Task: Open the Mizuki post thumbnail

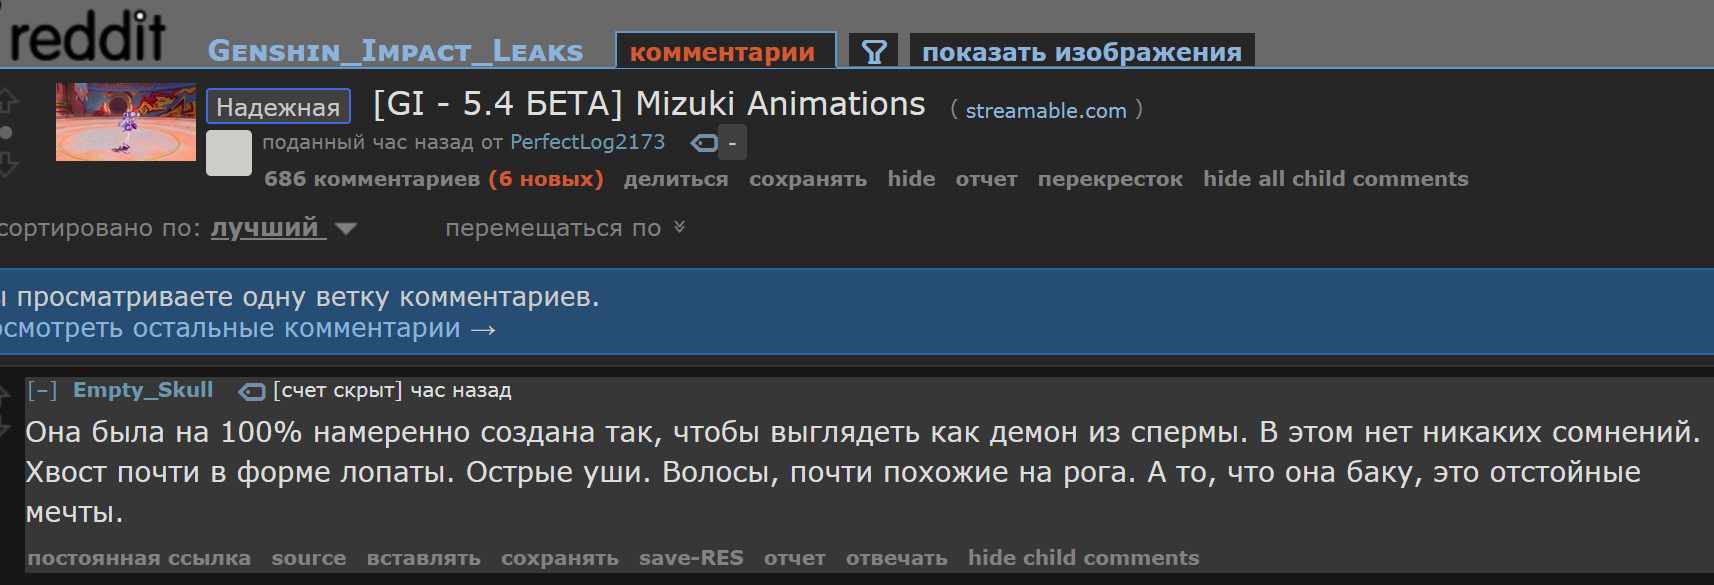Action: (x=126, y=122)
